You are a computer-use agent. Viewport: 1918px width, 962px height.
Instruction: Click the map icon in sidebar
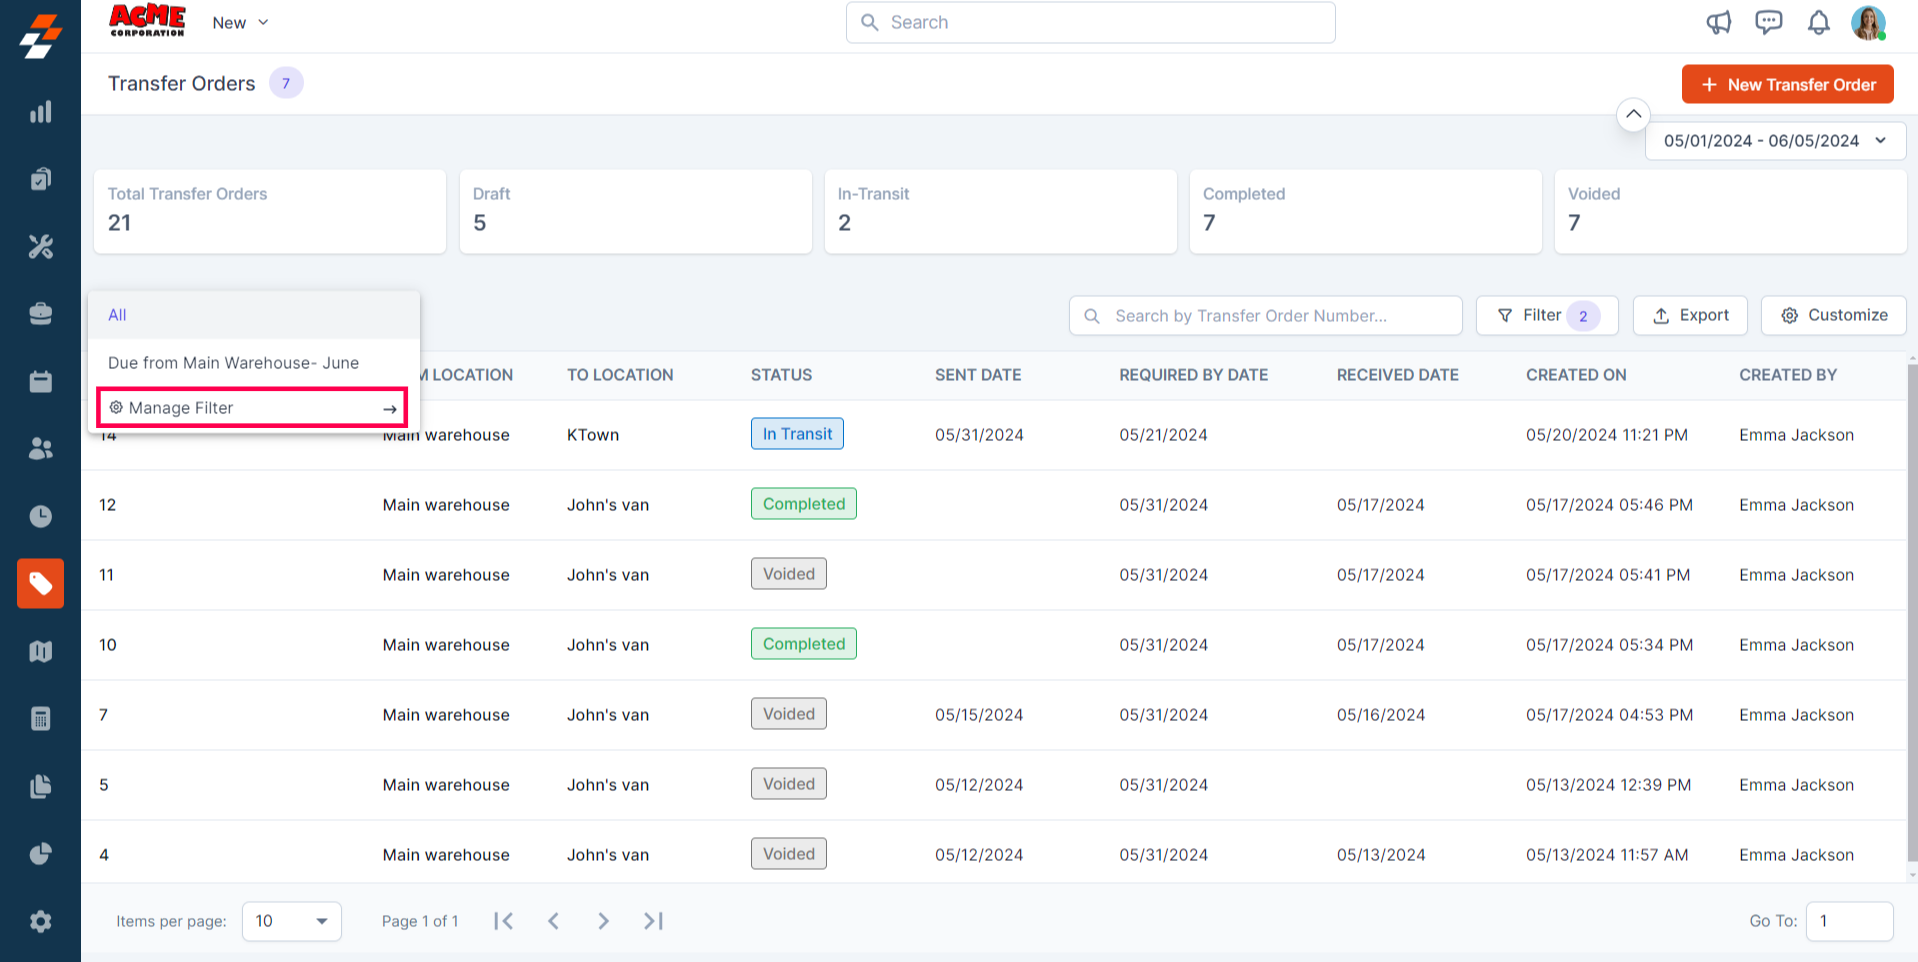(40, 651)
